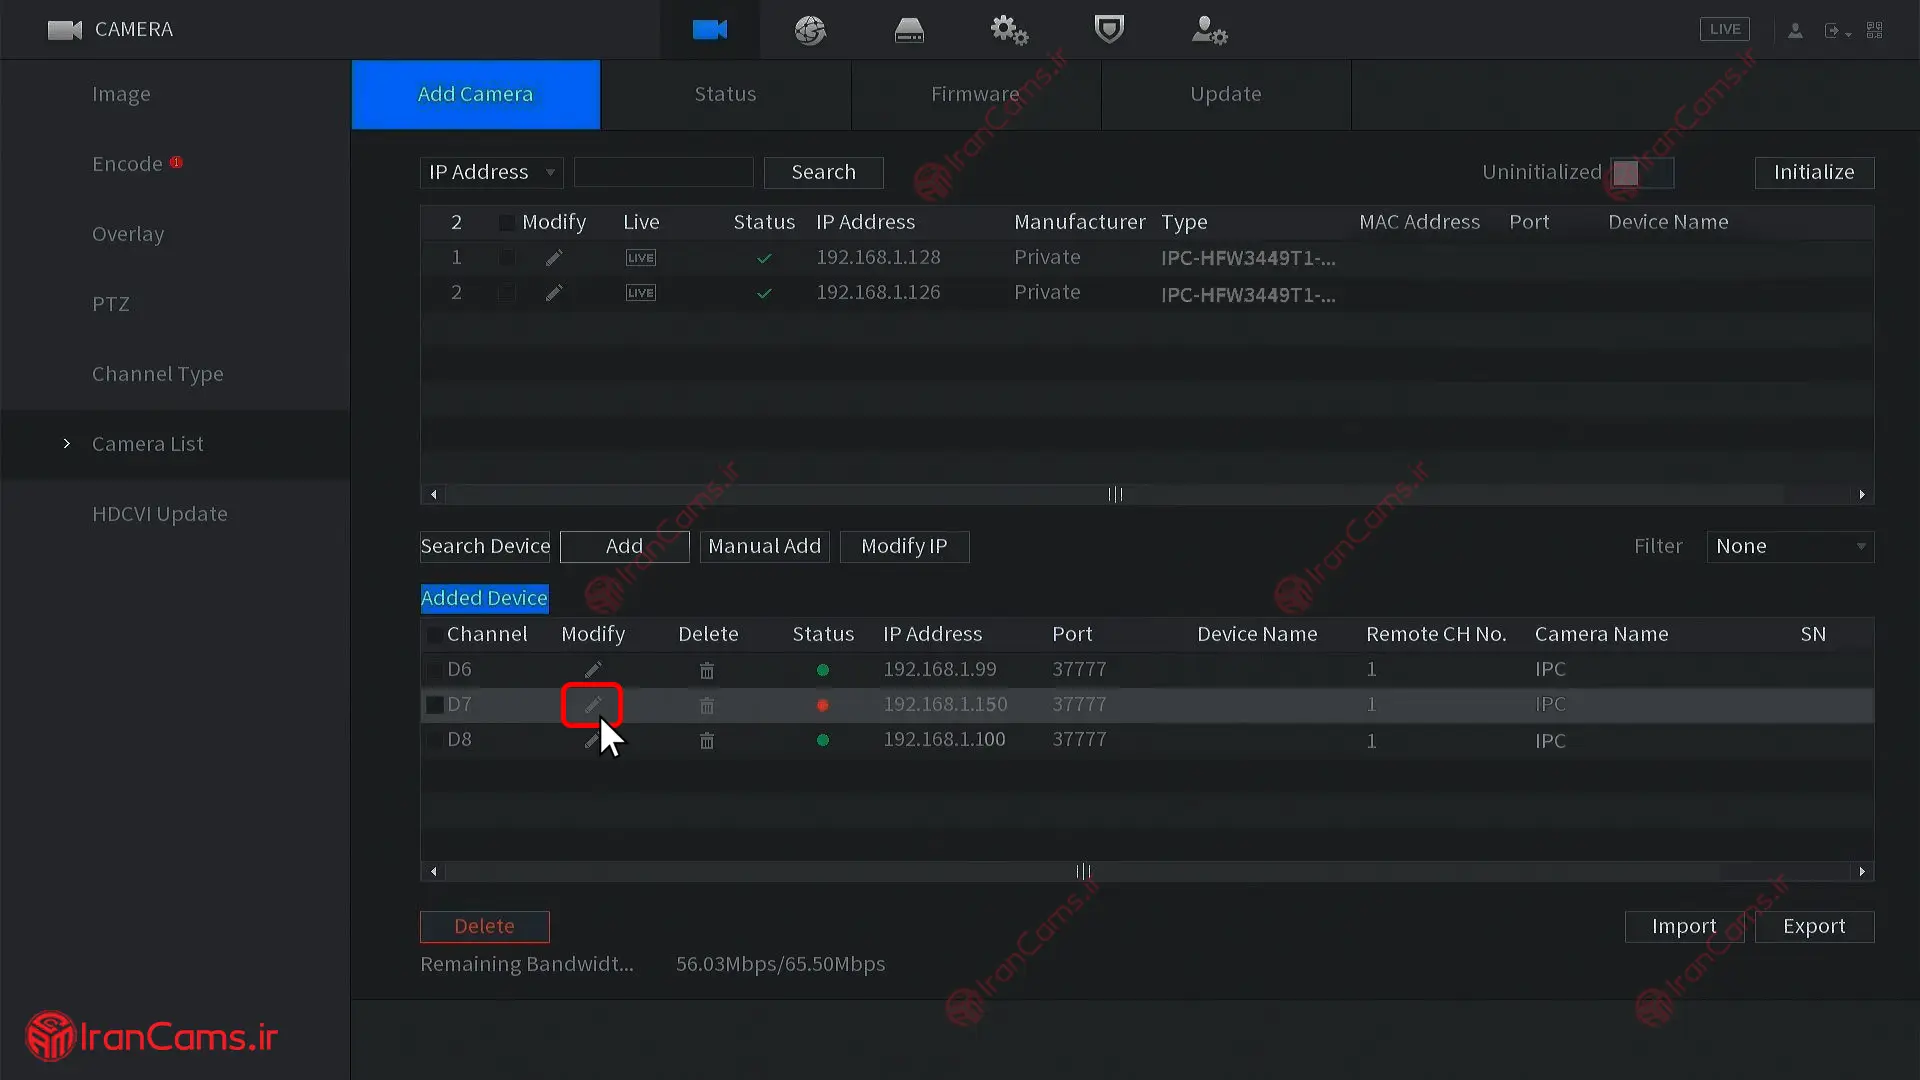Screen dimensions: 1920x1080
Task: Click the Search button next to the input
Action: [x=823, y=172]
